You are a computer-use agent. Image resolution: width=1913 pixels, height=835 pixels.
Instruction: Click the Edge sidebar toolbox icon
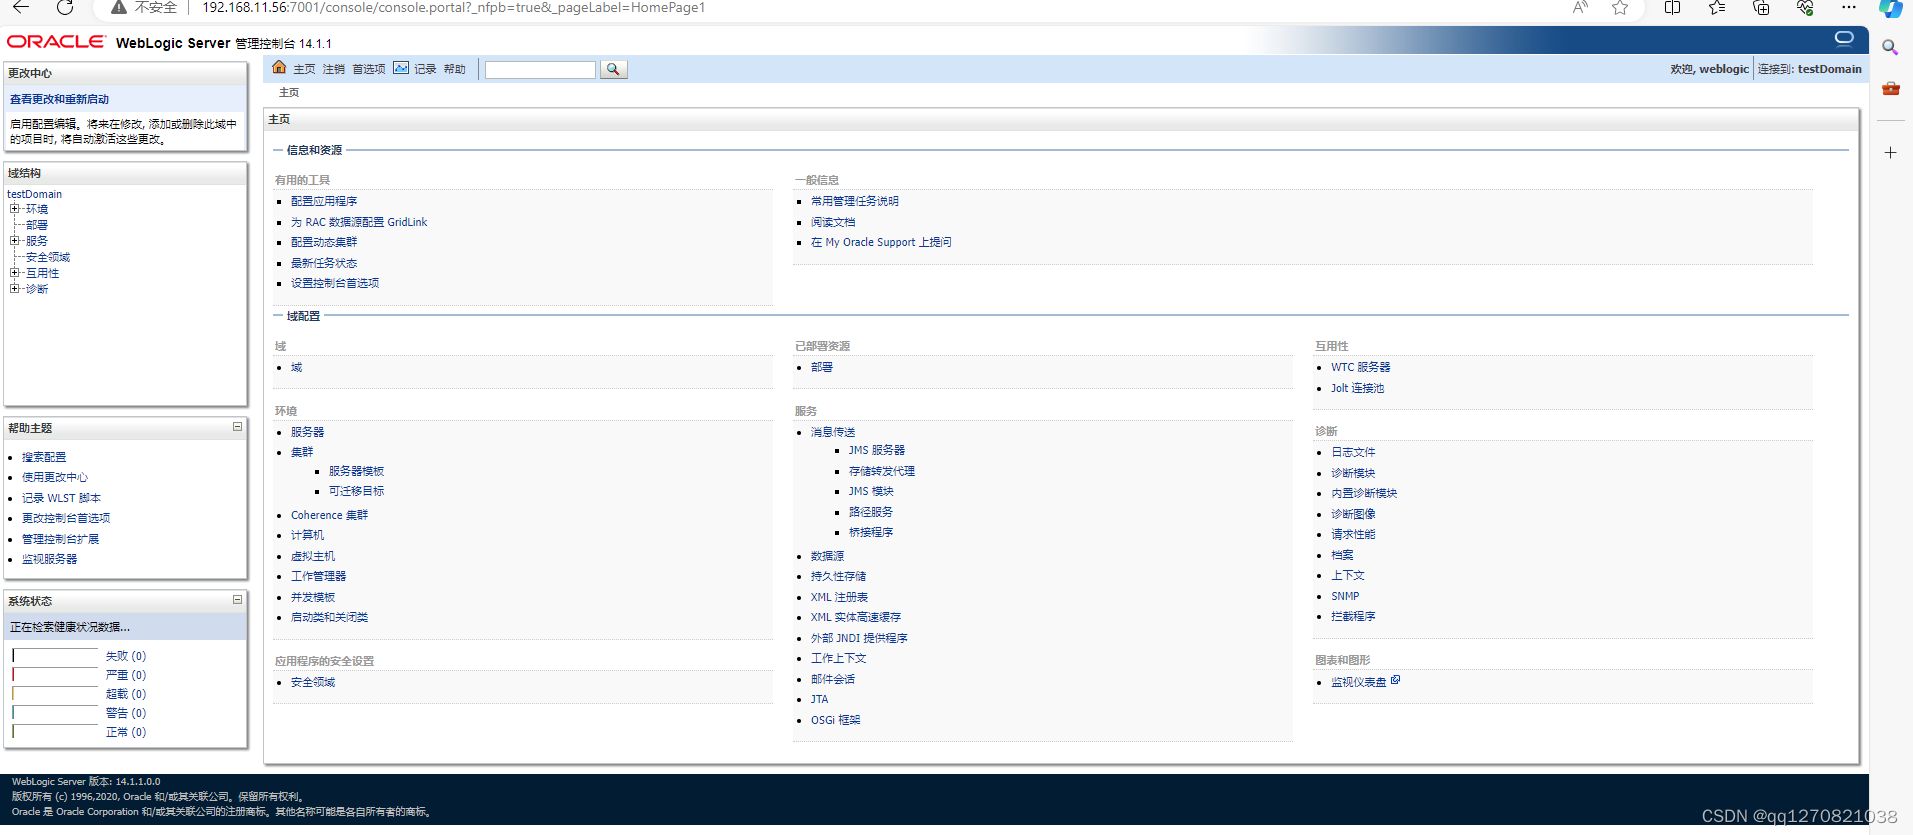(1890, 88)
